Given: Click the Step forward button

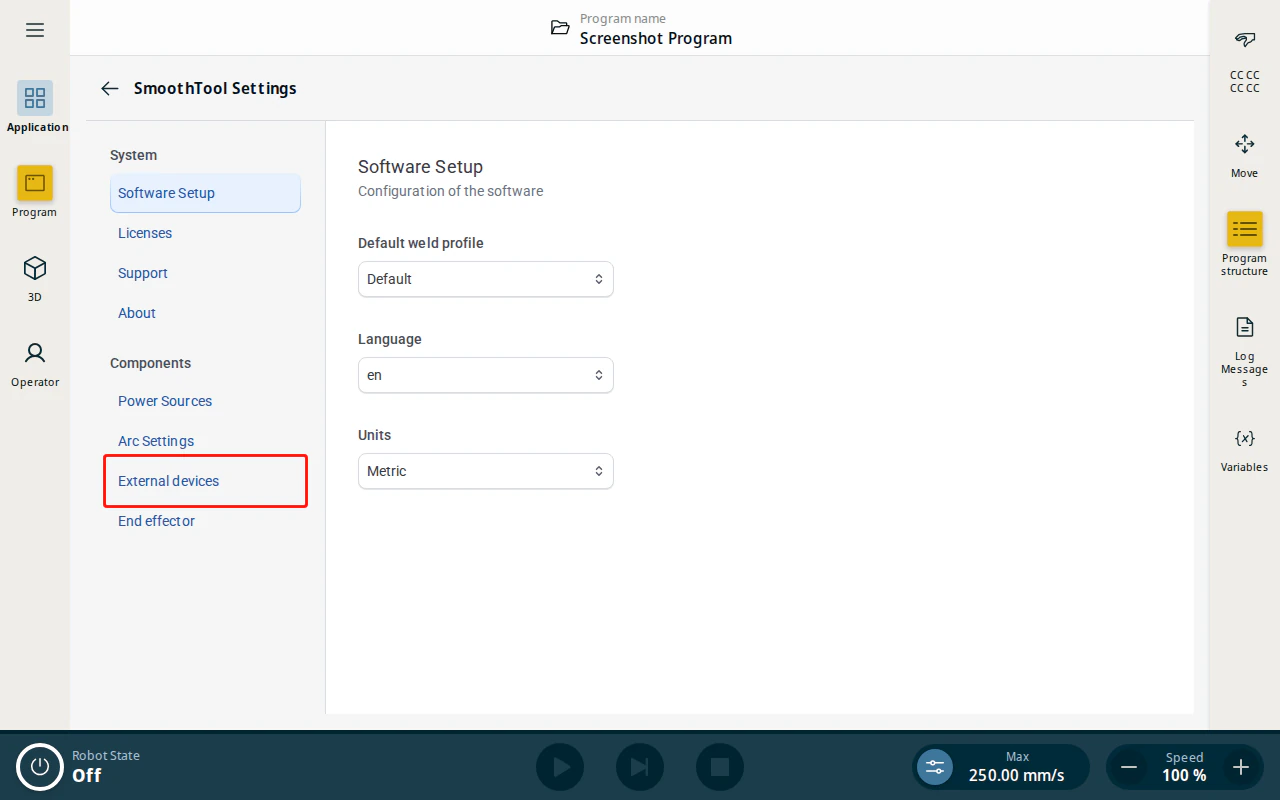Looking at the screenshot, I should [640, 767].
